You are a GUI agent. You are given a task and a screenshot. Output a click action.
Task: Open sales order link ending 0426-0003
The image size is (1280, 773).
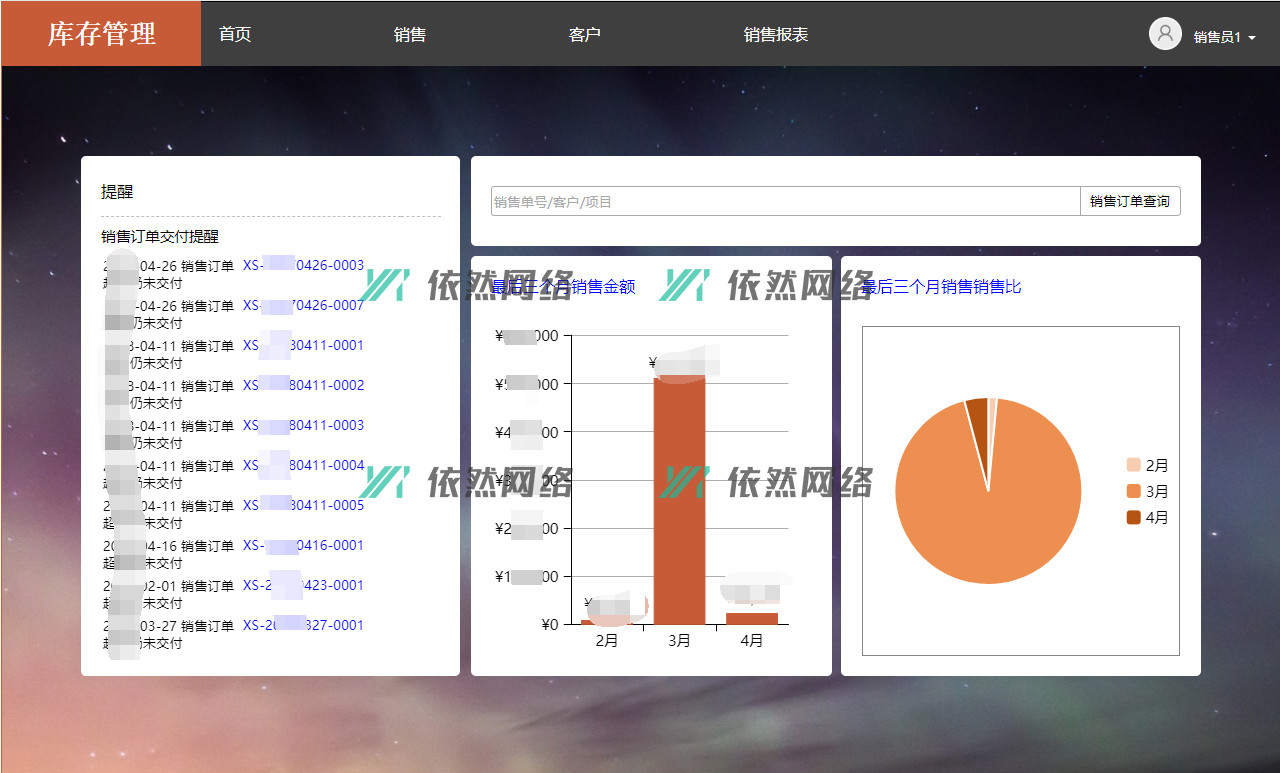click(x=303, y=265)
